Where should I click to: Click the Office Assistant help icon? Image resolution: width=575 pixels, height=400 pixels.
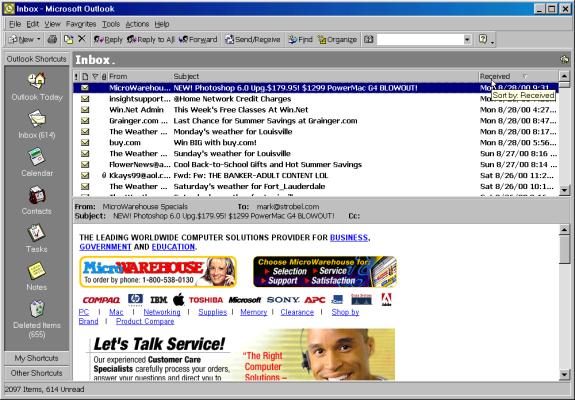(x=483, y=39)
